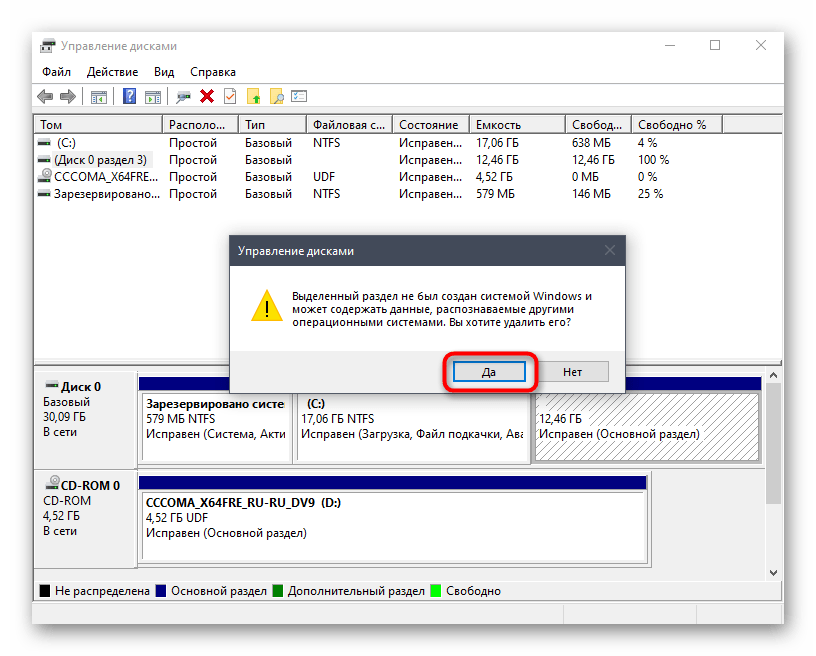This screenshot has height=656, width=816.
Task: Click the back arrow toolbar icon
Action: pyautogui.click(x=45, y=97)
